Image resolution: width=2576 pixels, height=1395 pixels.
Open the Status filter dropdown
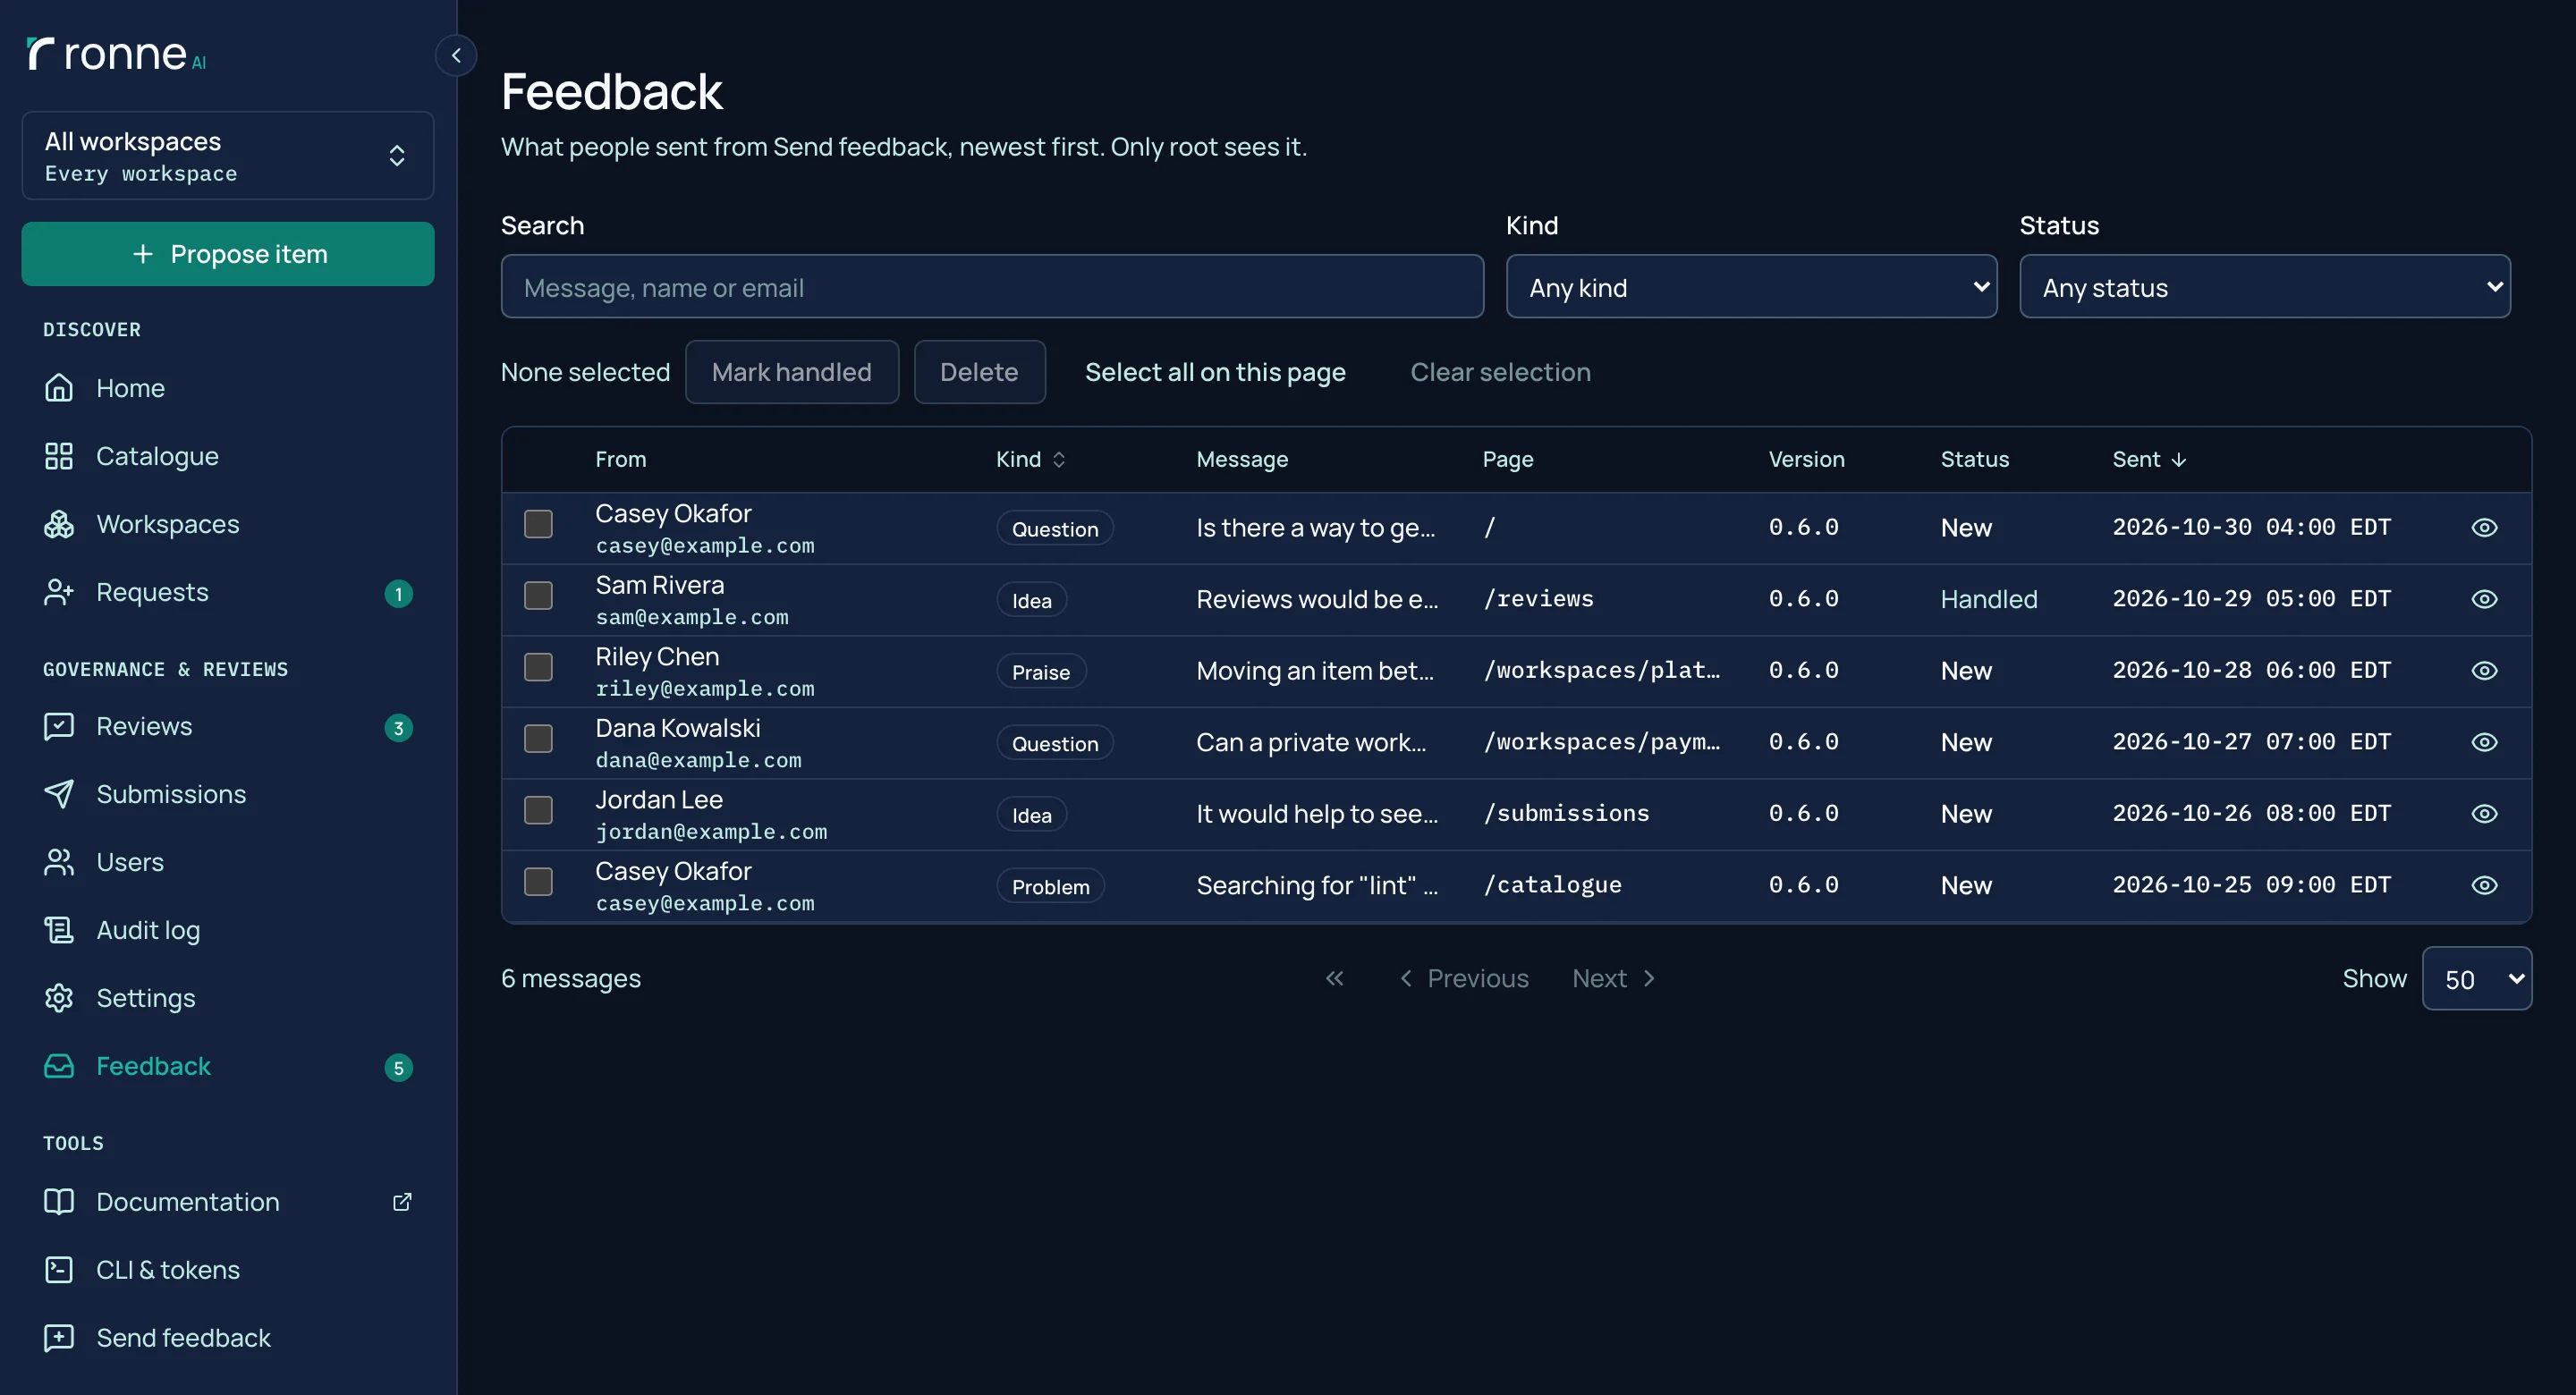point(2265,287)
